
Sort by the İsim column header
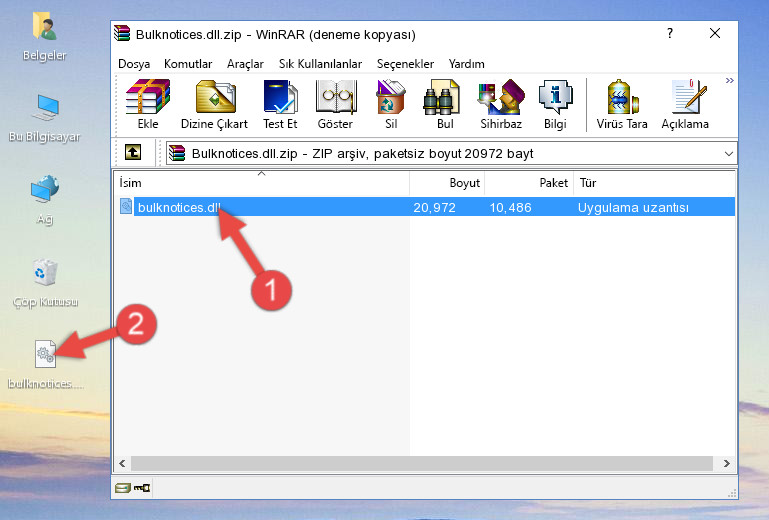pos(262,183)
